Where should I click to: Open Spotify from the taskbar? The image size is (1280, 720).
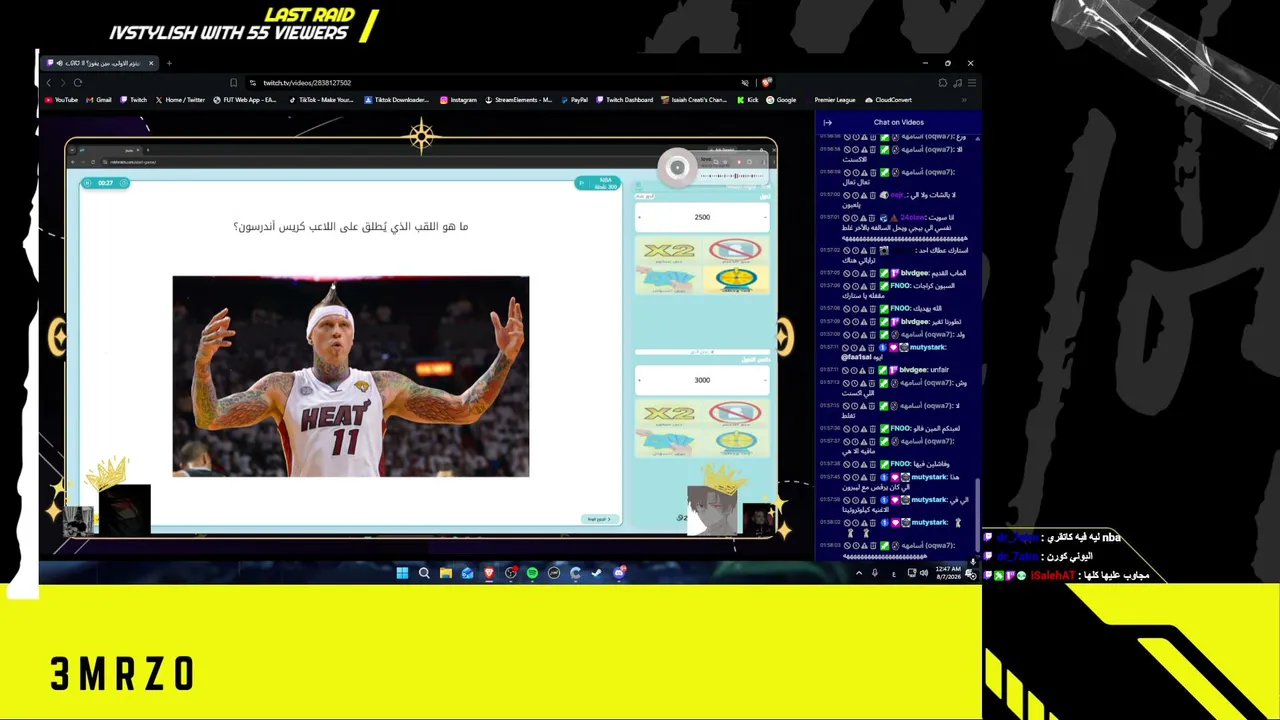532,573
